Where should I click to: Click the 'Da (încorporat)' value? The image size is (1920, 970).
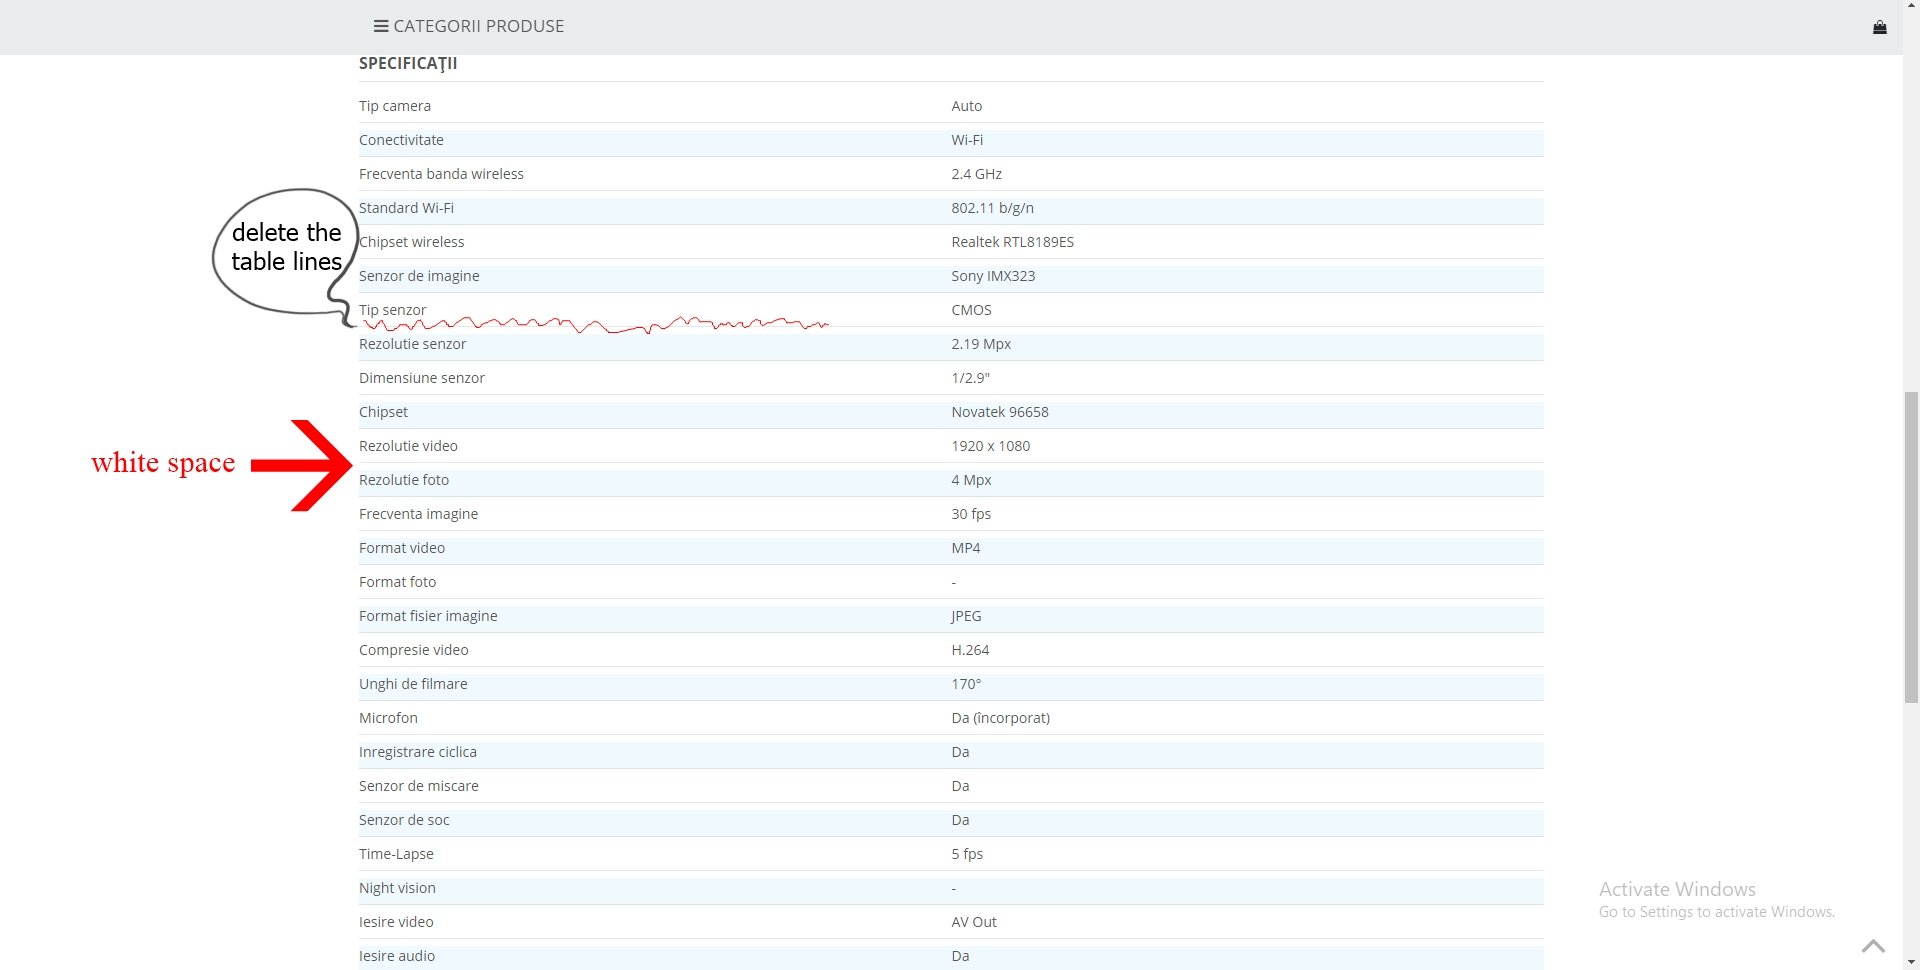[x=1000, y=718]
